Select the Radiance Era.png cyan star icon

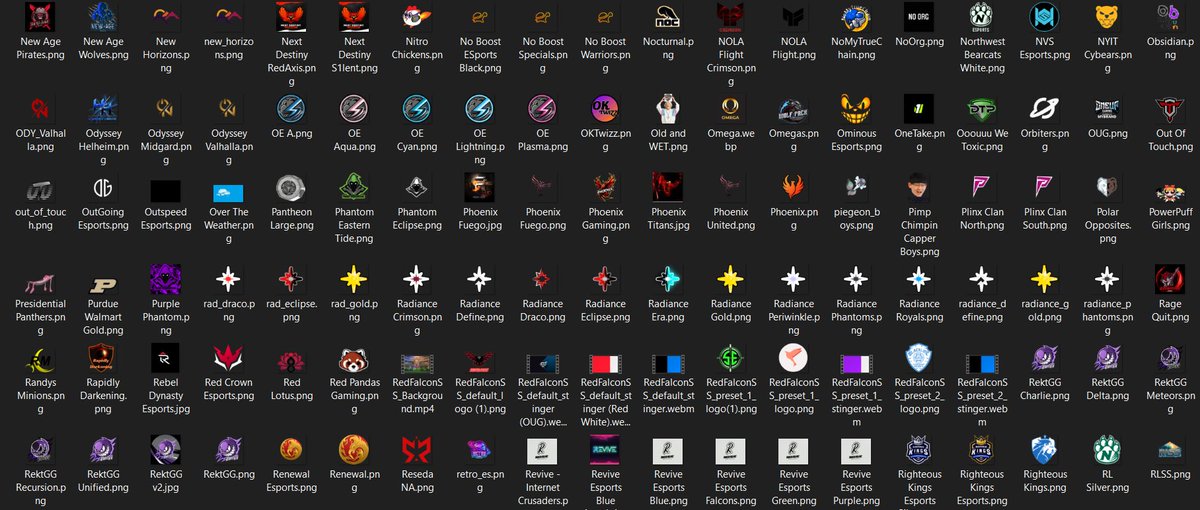pos(668,279)
